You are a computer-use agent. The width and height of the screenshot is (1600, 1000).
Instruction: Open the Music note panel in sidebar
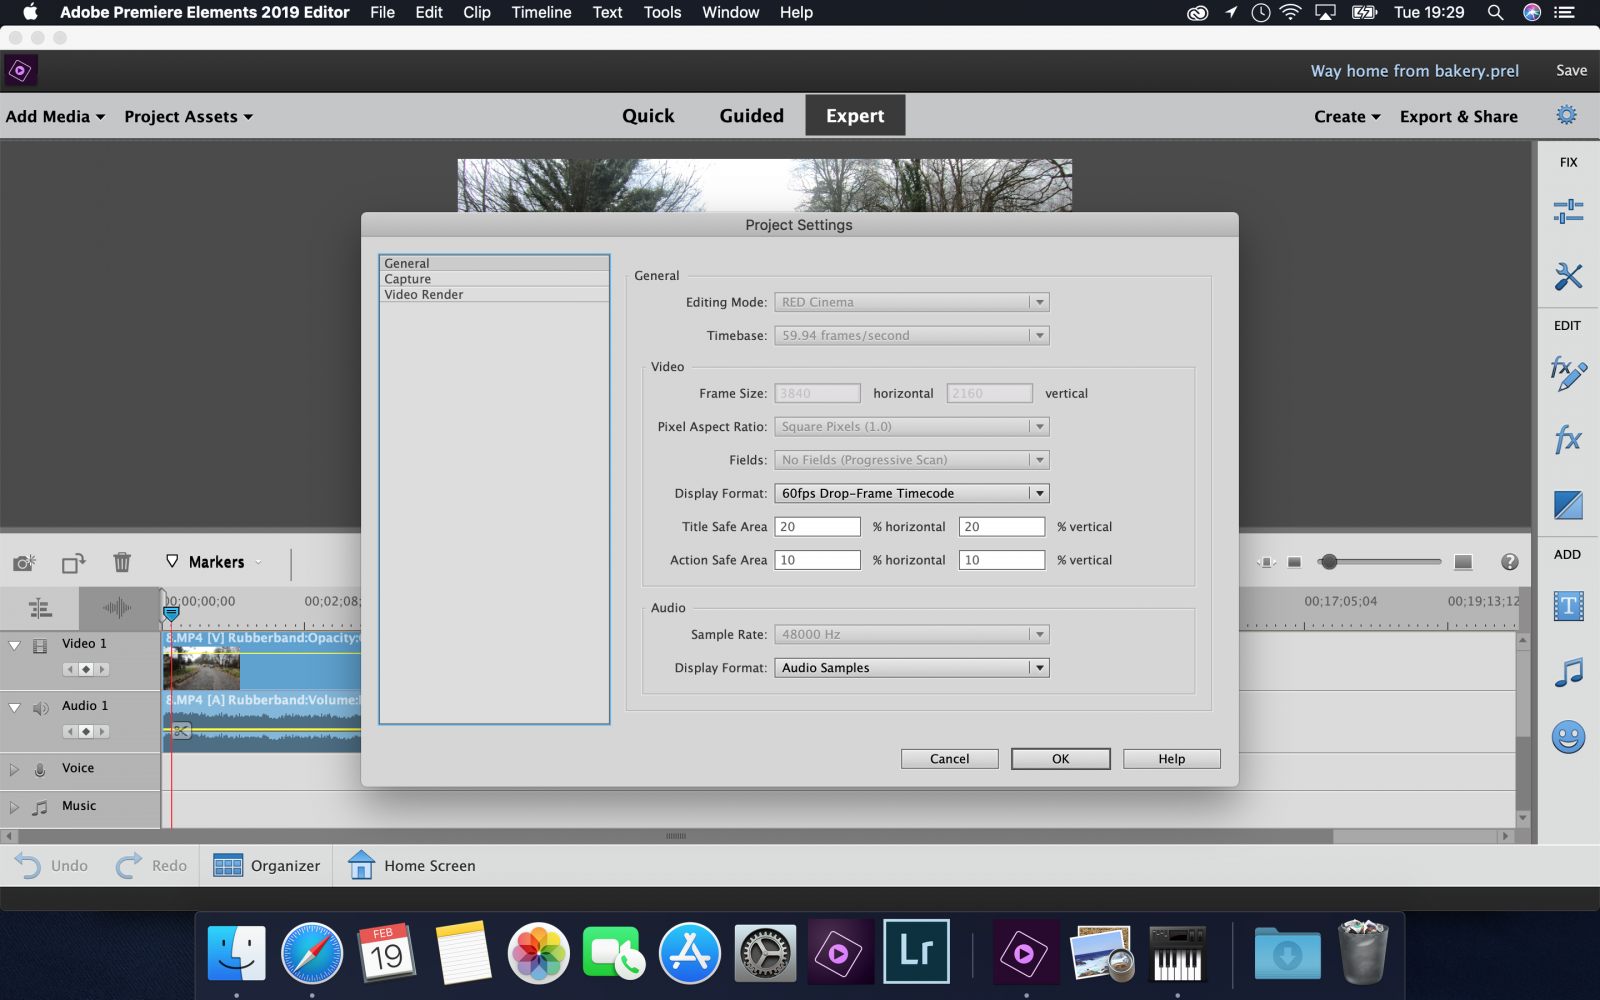tap(1568, 672)
